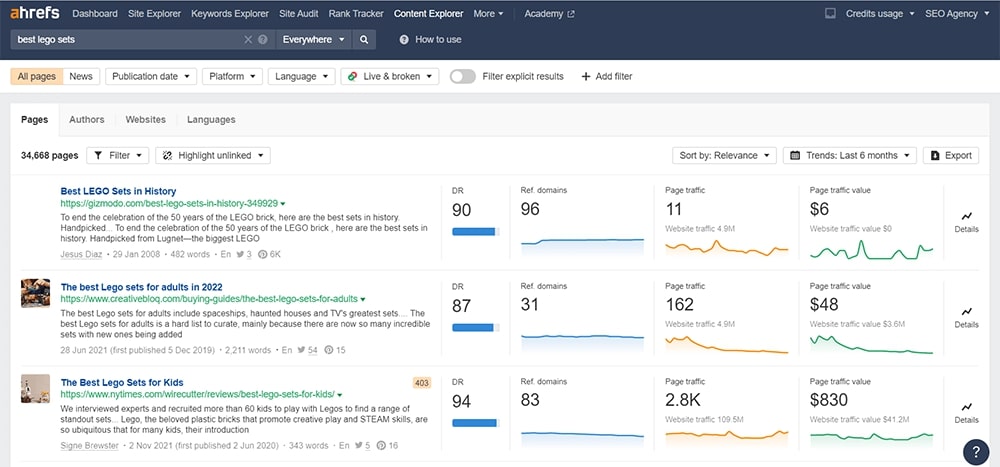This screenshot has height=467, width=1000.
Task: Click Twitter share count 3 on Gizmodo result
Action: (x=244, y=254)
